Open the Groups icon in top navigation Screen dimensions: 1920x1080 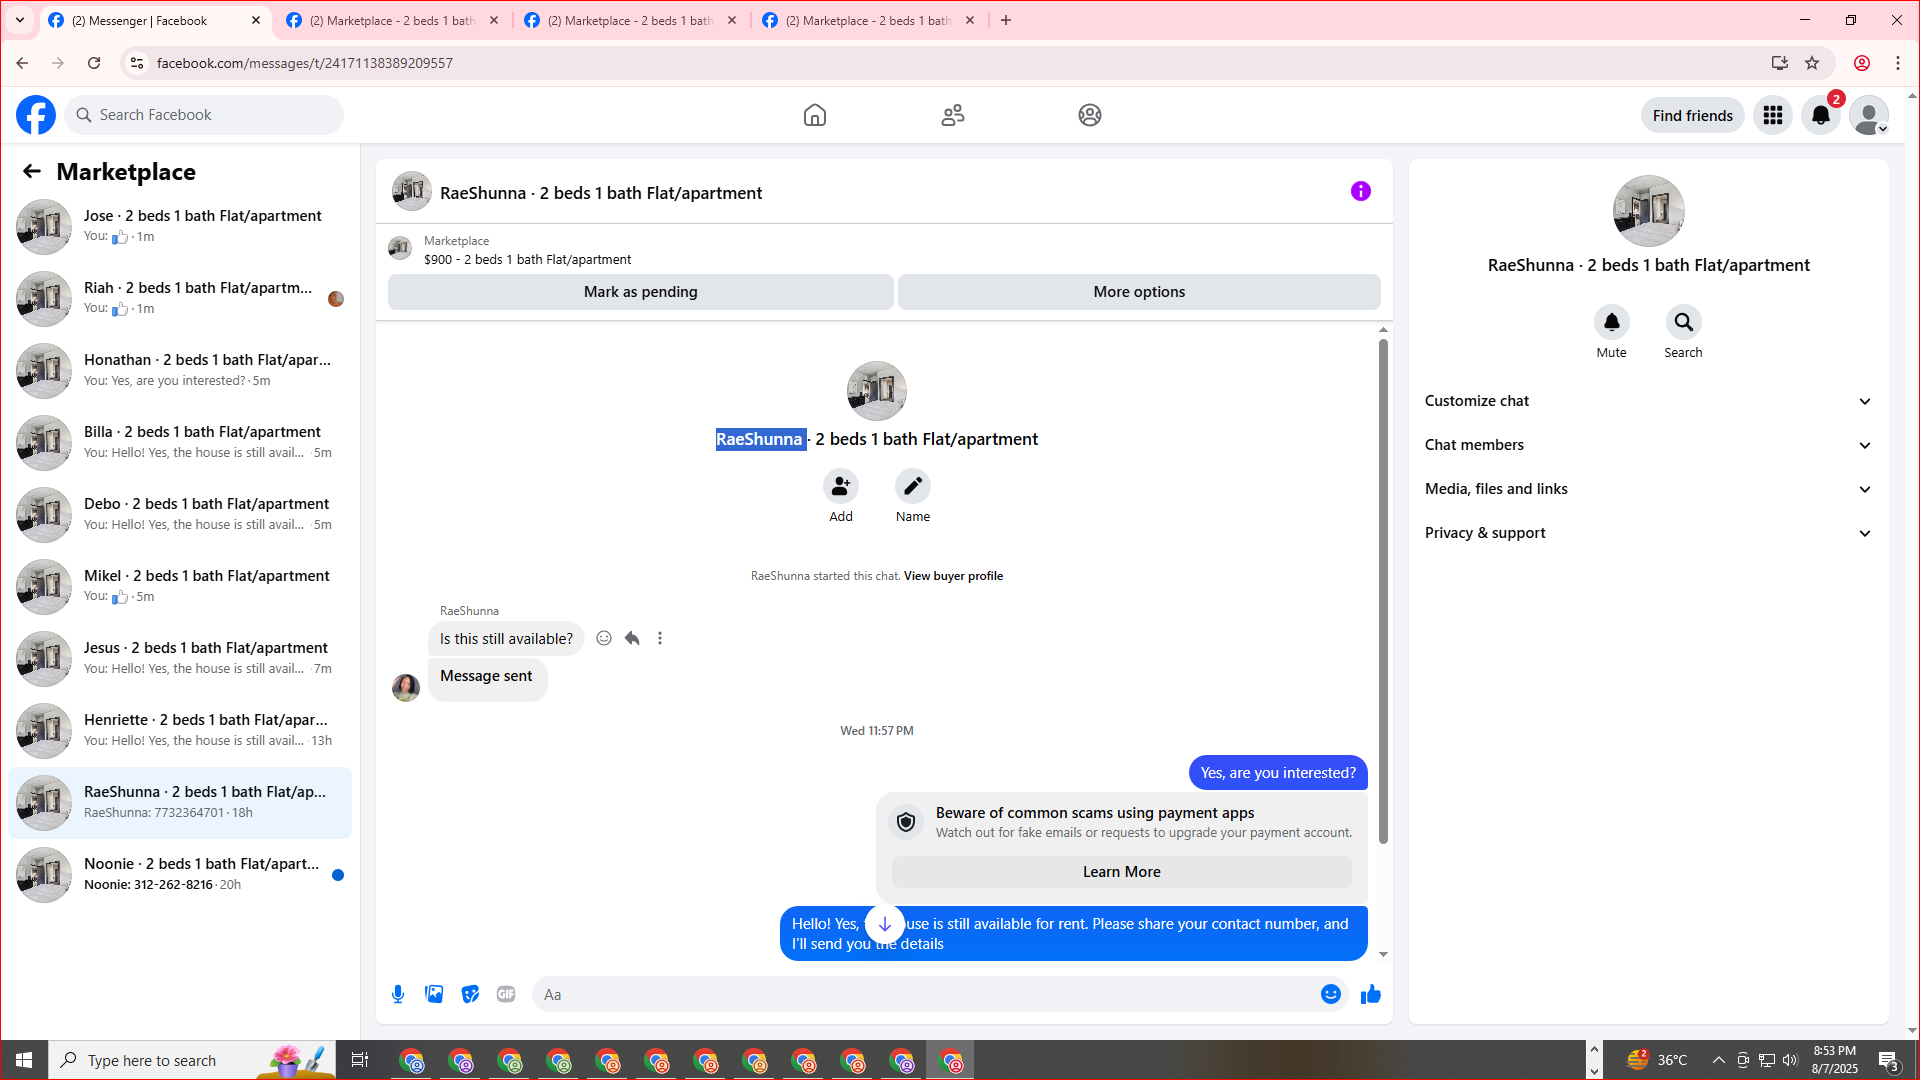[x=1090, y=115]
